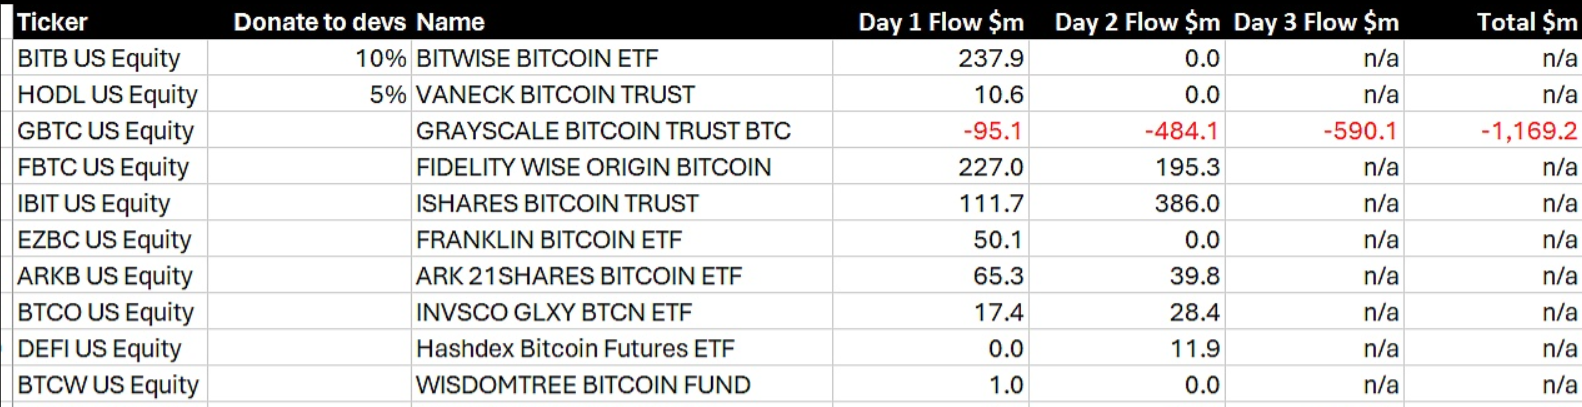This screenshot has width=1582, height=407.
Task: Select the 10% donate cell for BITB
Action: 380,58
